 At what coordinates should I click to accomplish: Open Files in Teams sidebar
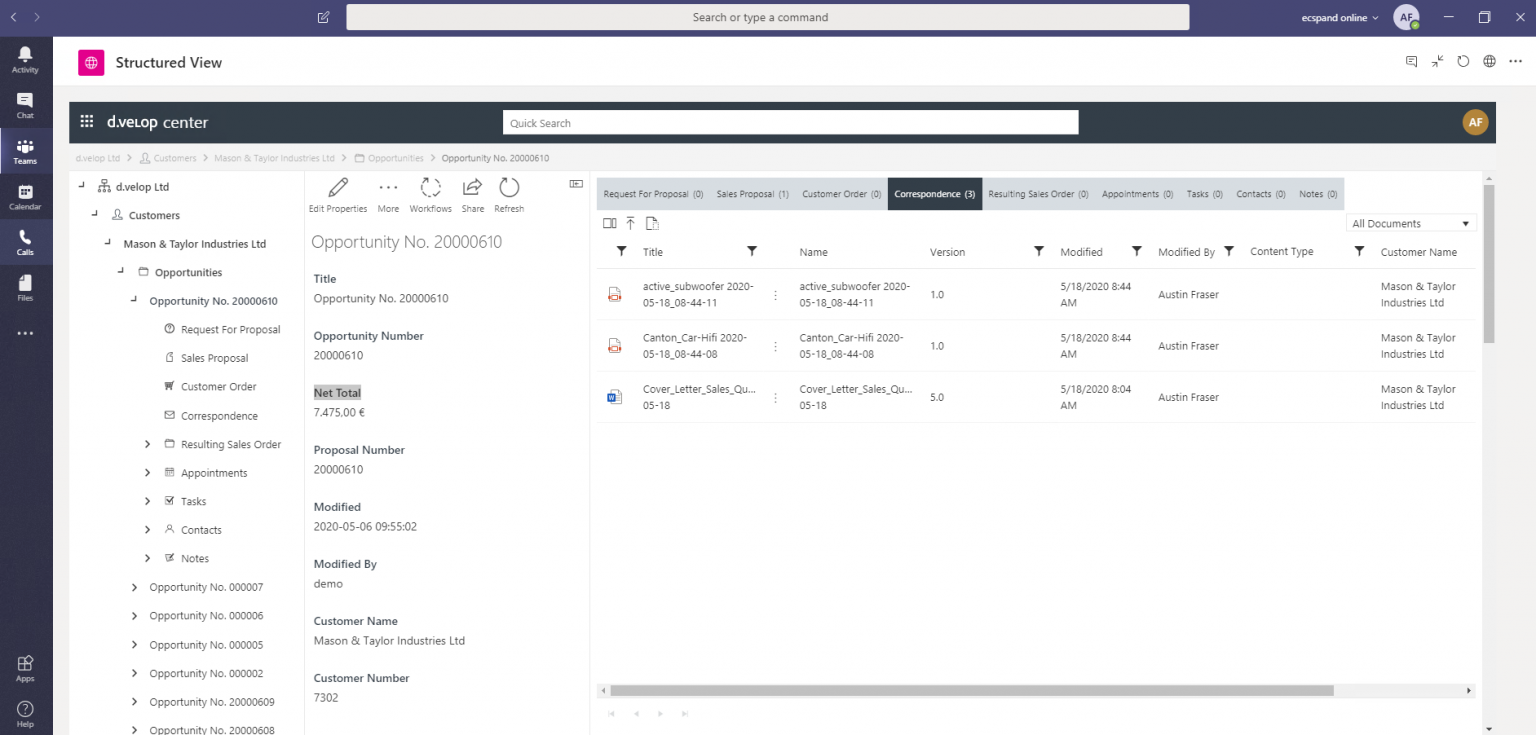[25, 288]
